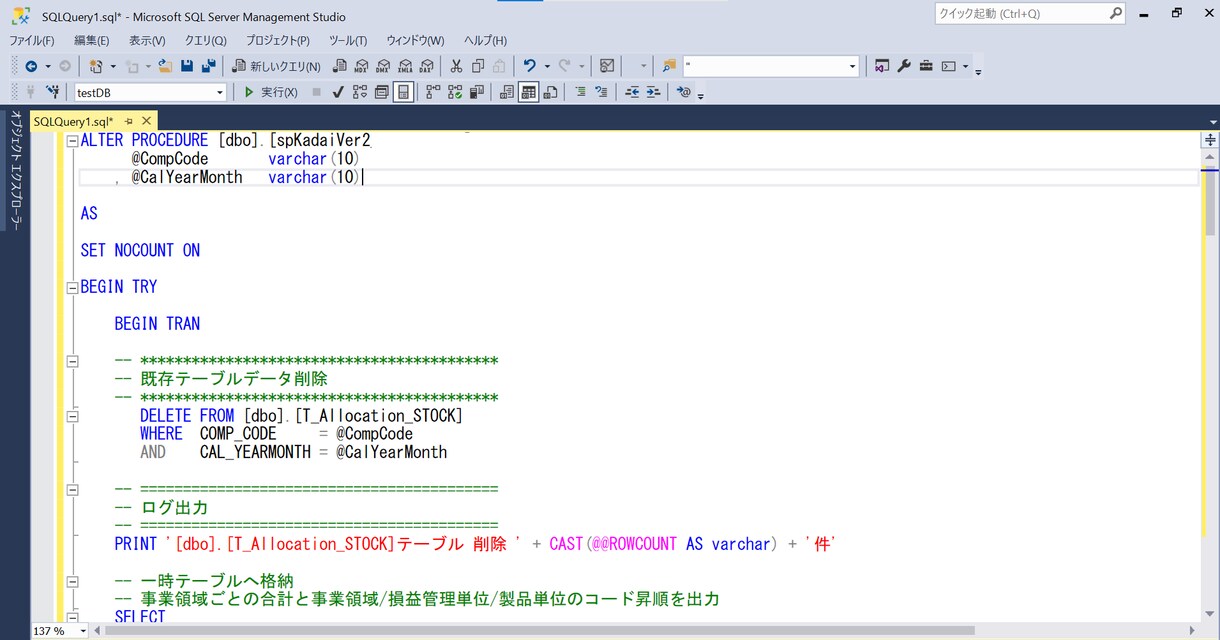
Task: Collapse the ALTER PROCEDURE code block
Action: click(x=72, y=141)
